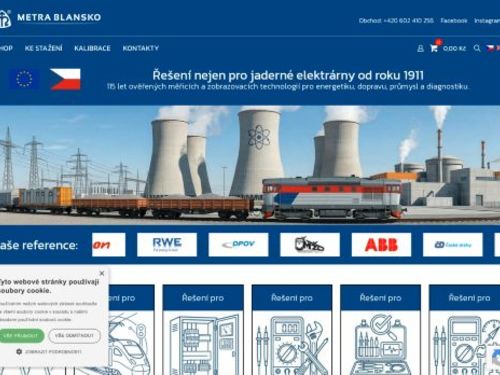Open the black locomotive reference logo

(310, 245)
